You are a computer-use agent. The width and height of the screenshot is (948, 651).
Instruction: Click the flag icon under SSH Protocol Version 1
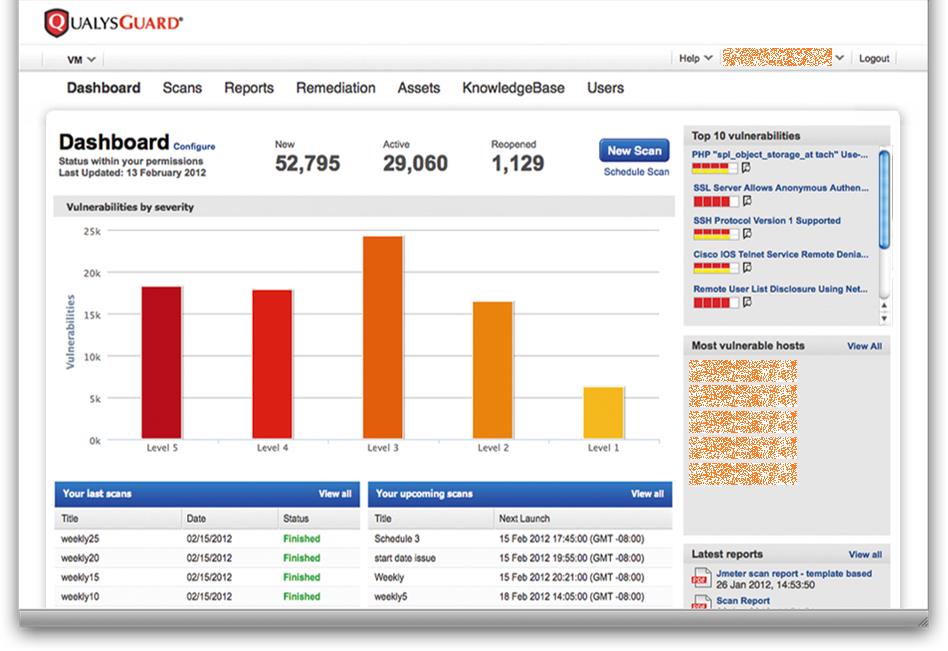pyautogui.click(x=748, y=233)
